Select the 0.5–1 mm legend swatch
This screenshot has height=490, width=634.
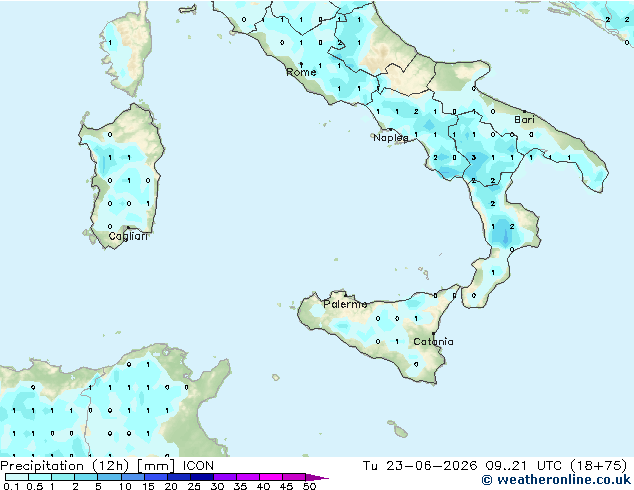point(40,477)
